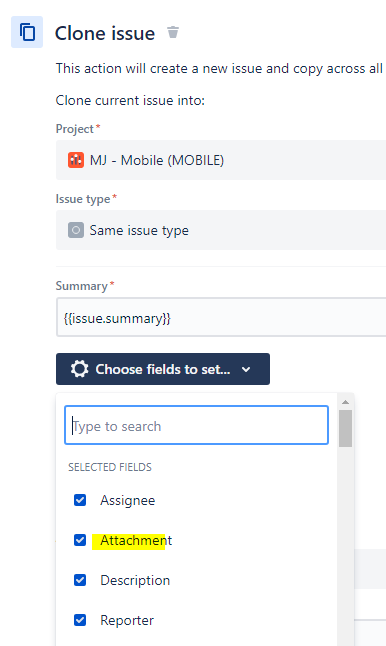Click the Same issue type gray icon
Viewport: 386px width, 646px height.
(76, 230)
